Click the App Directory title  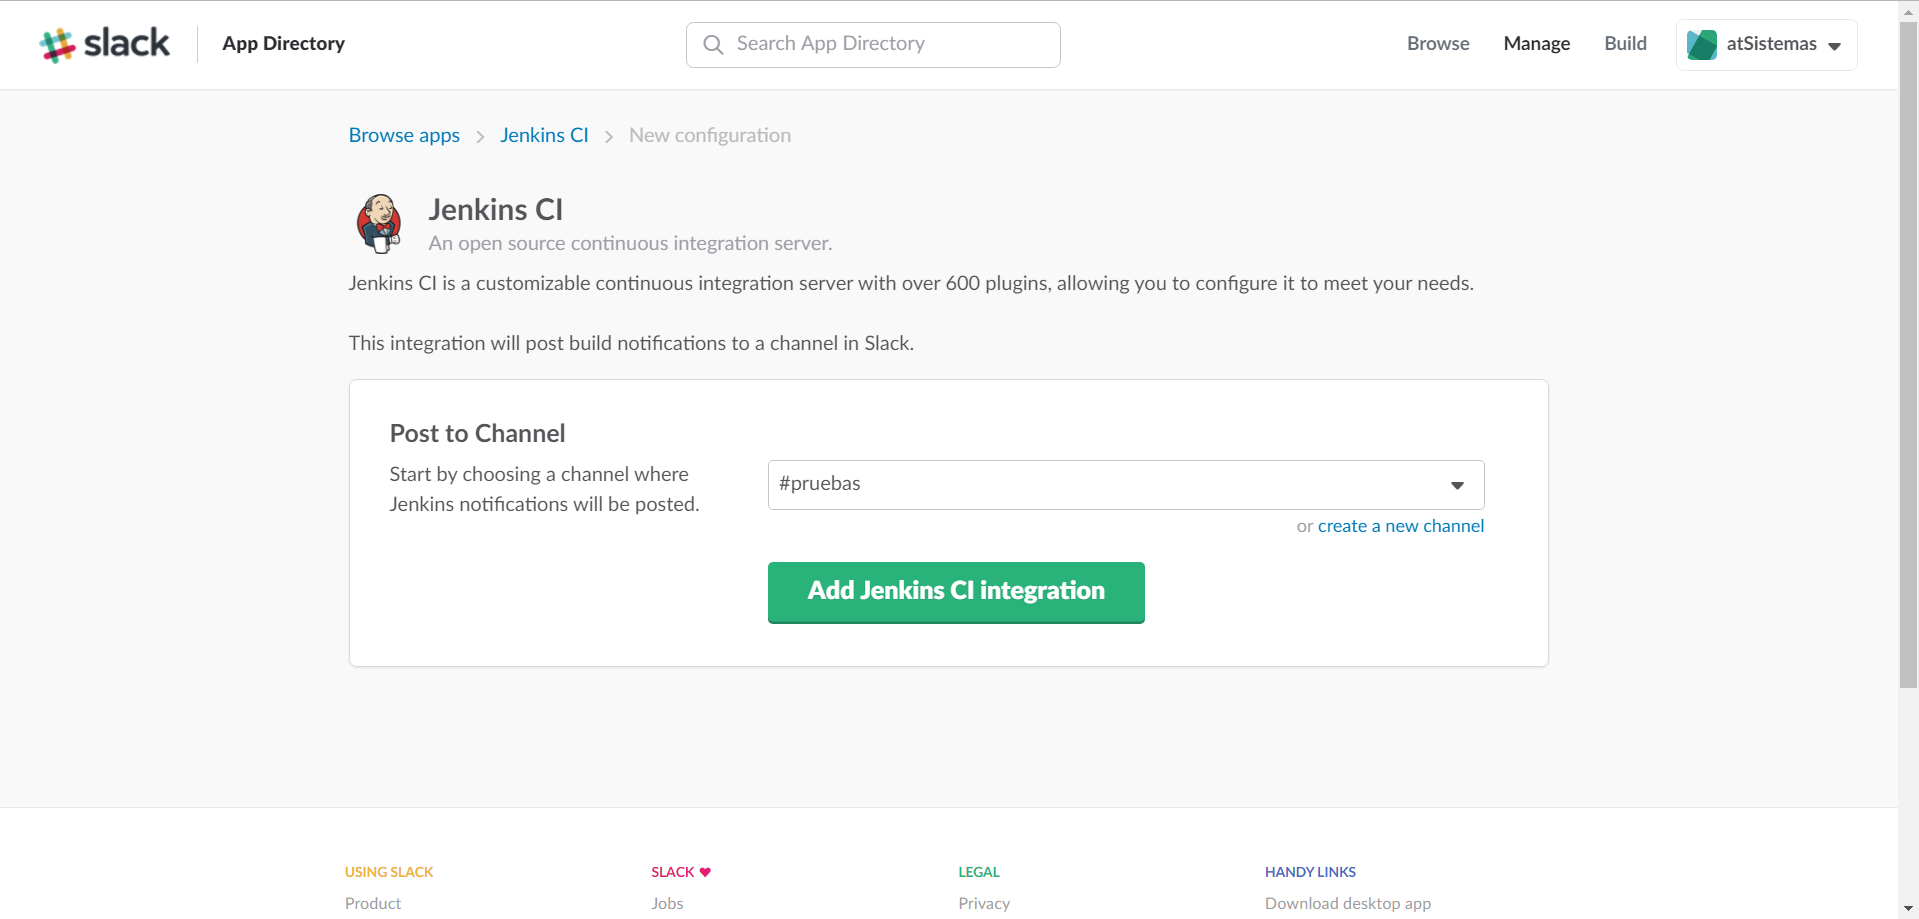283,44
